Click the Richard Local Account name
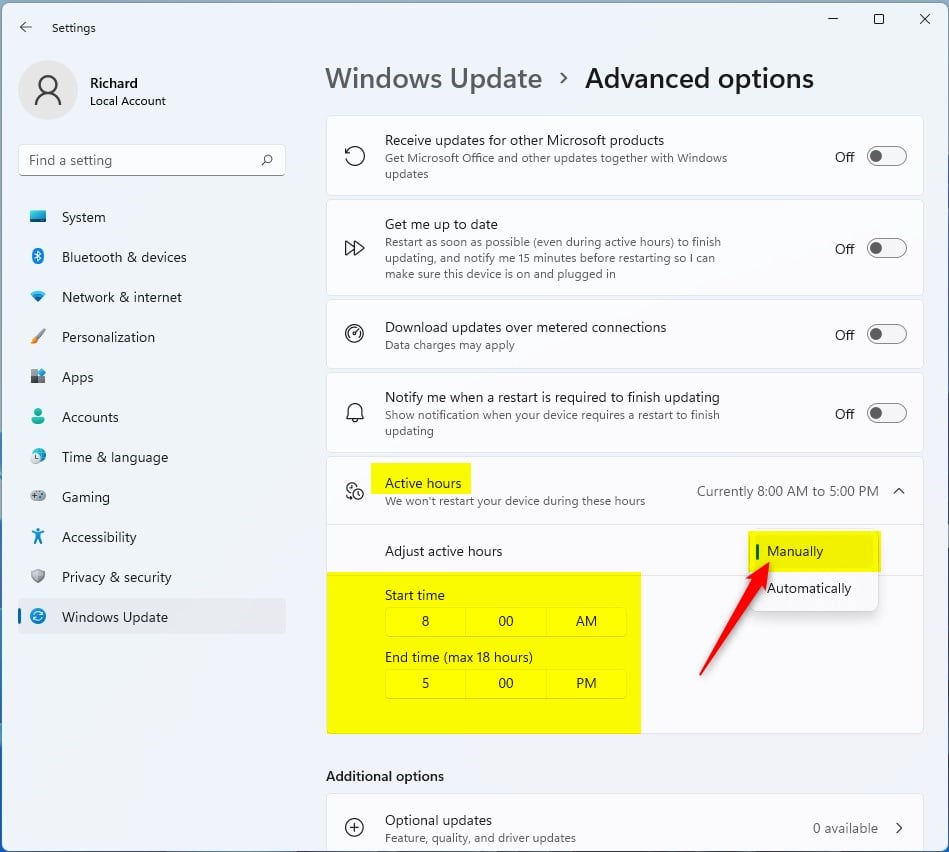 [128, 91]
